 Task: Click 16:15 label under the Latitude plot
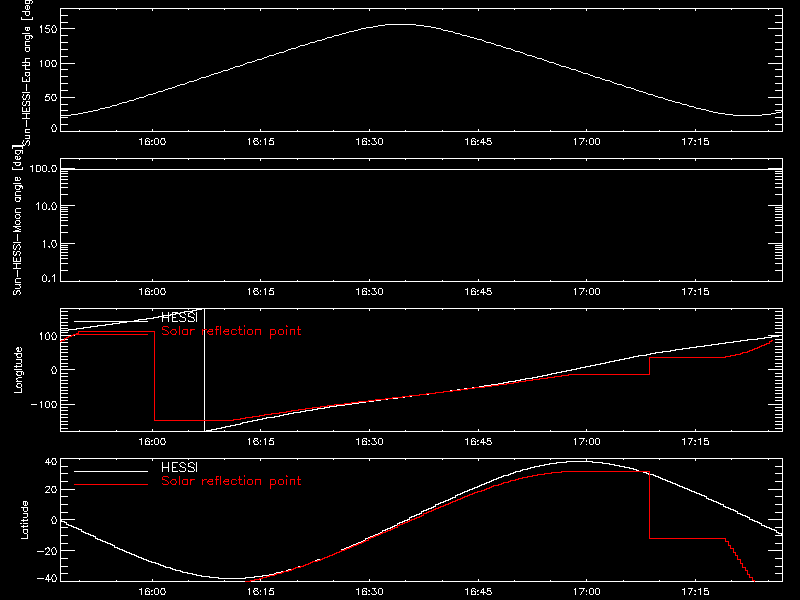click(261, 591)
